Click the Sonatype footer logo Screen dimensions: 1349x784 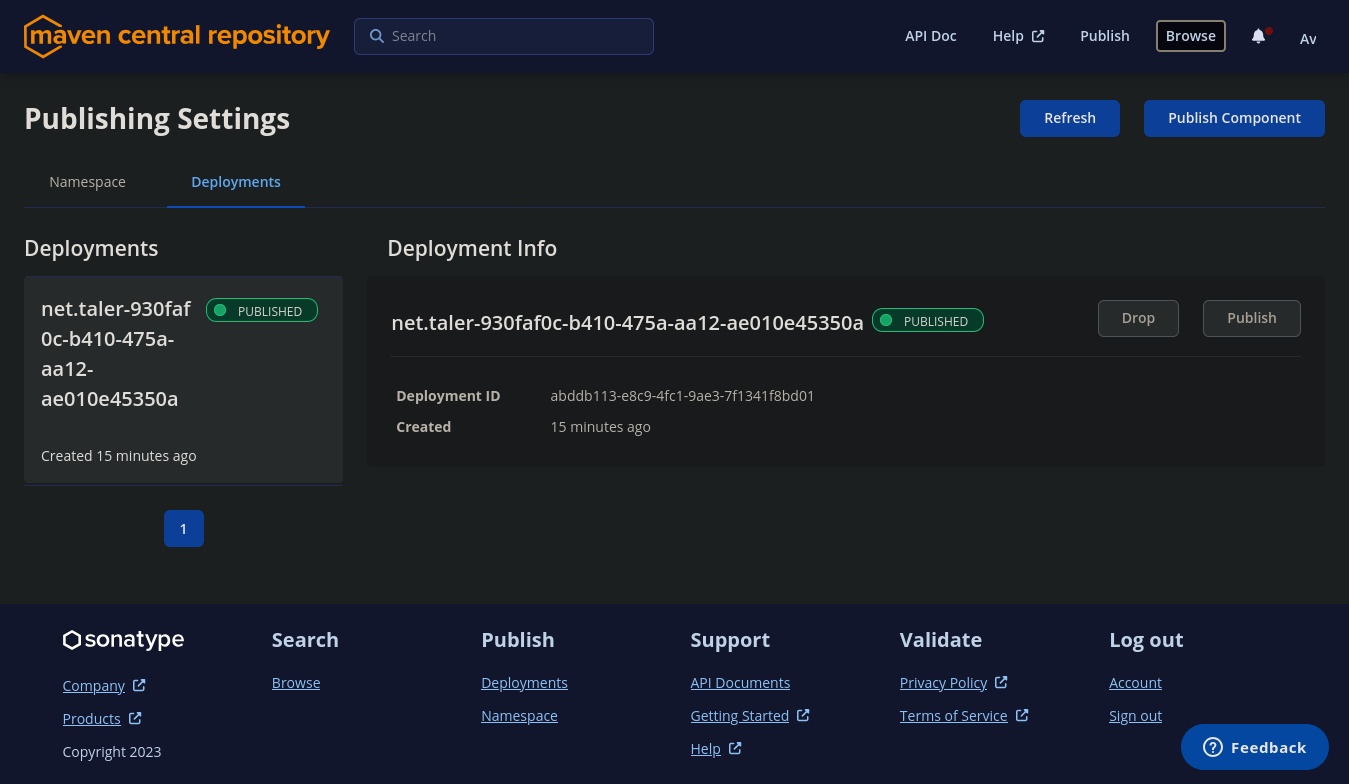click(123, 640)
